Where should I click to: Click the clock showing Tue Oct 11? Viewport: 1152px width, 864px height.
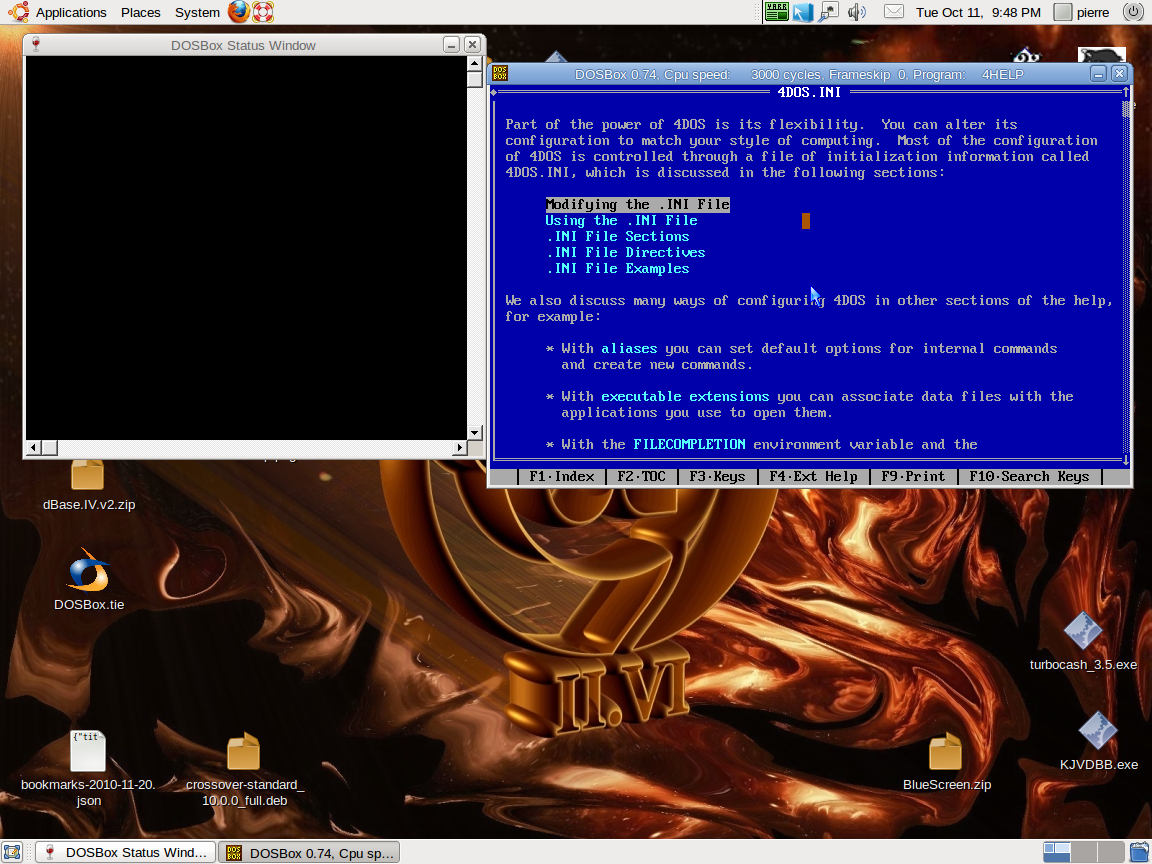coord(978,12)
